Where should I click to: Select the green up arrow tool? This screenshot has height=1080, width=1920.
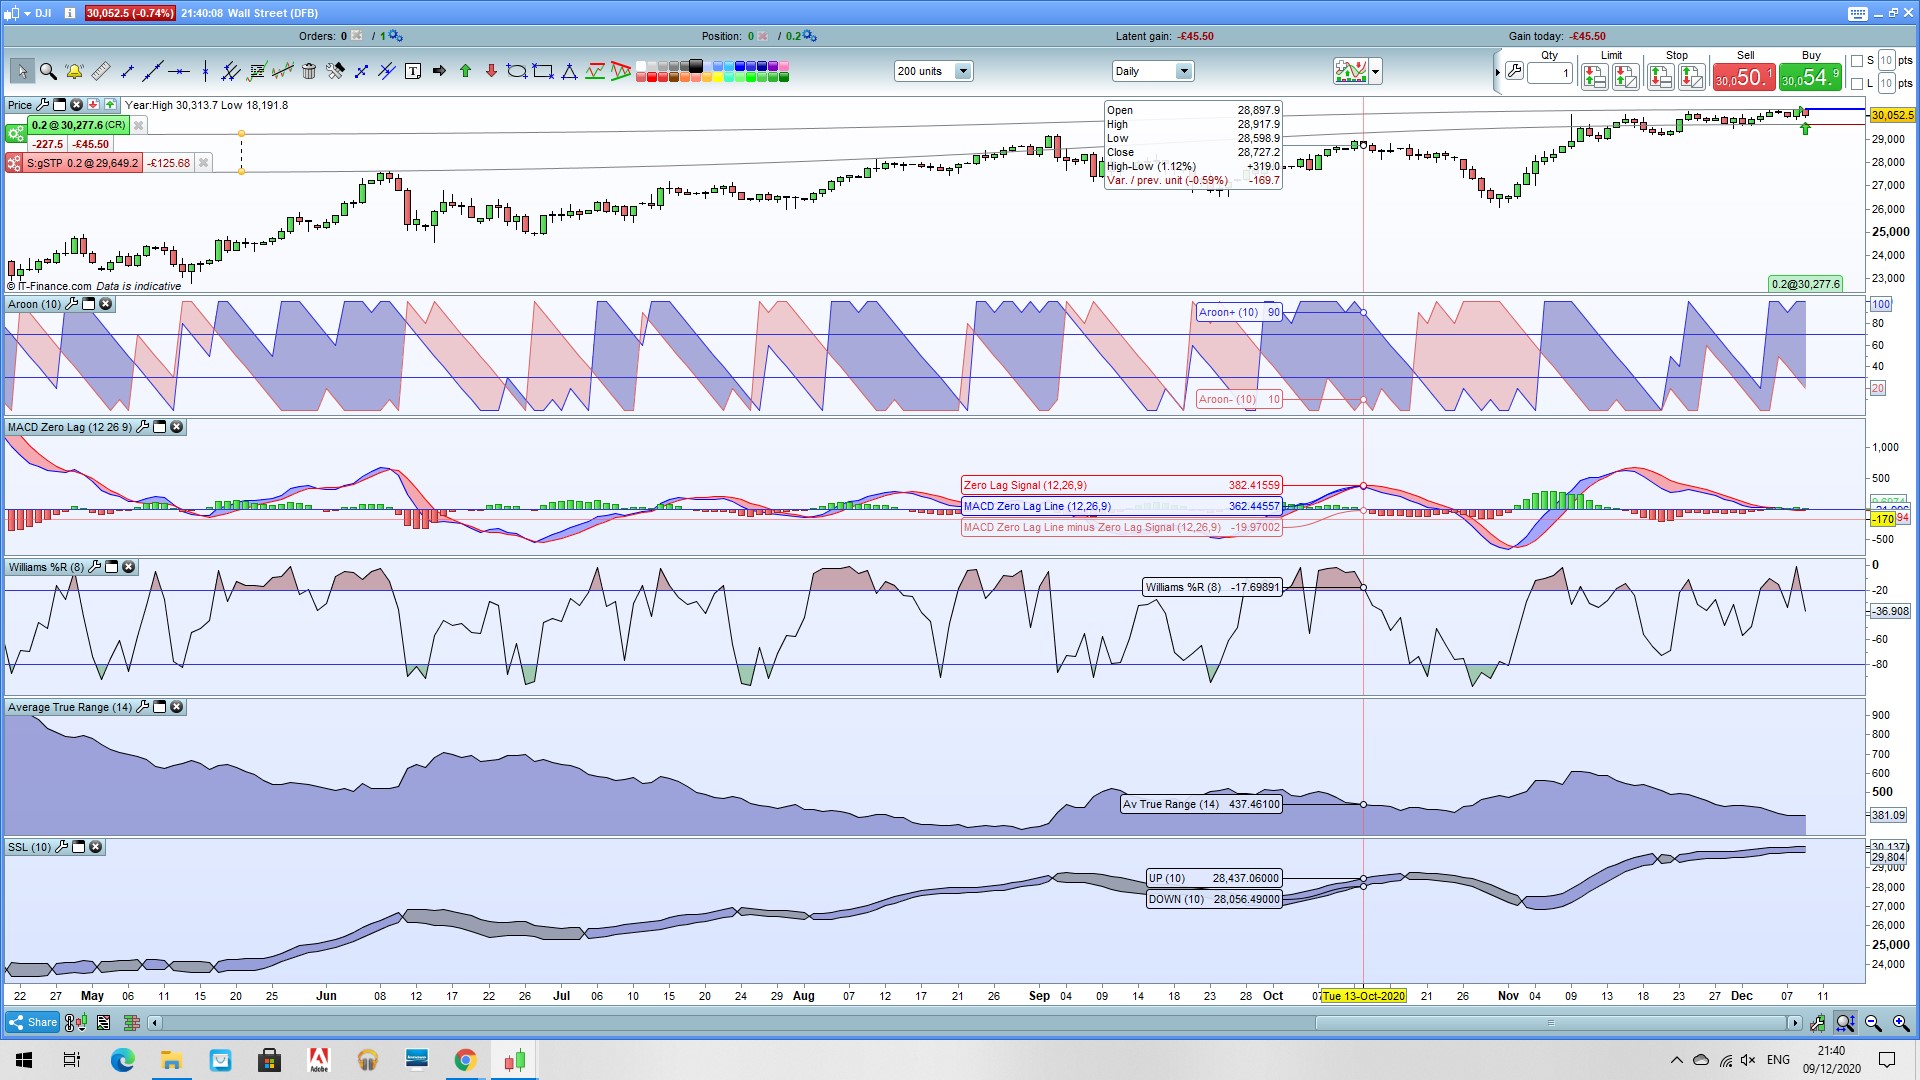(465, 71)
